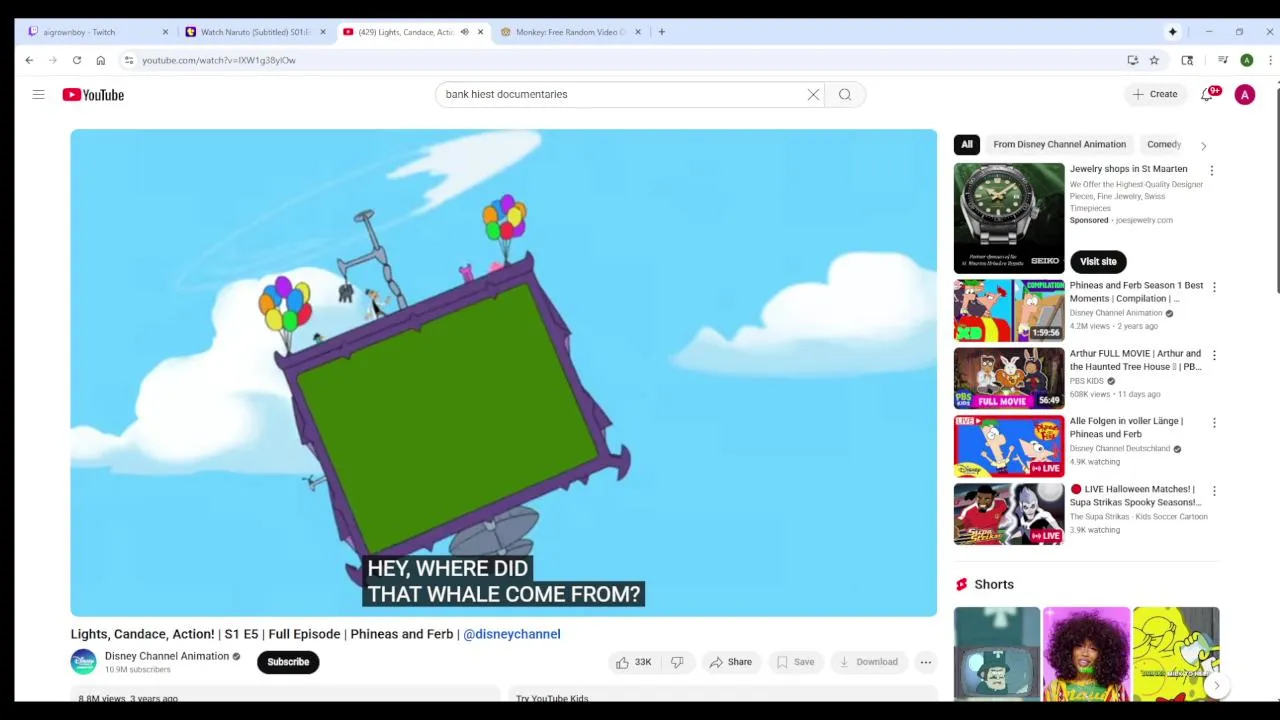Dislike the video with thumbs down
The image size is (1280, 720).
pos(677,662)
